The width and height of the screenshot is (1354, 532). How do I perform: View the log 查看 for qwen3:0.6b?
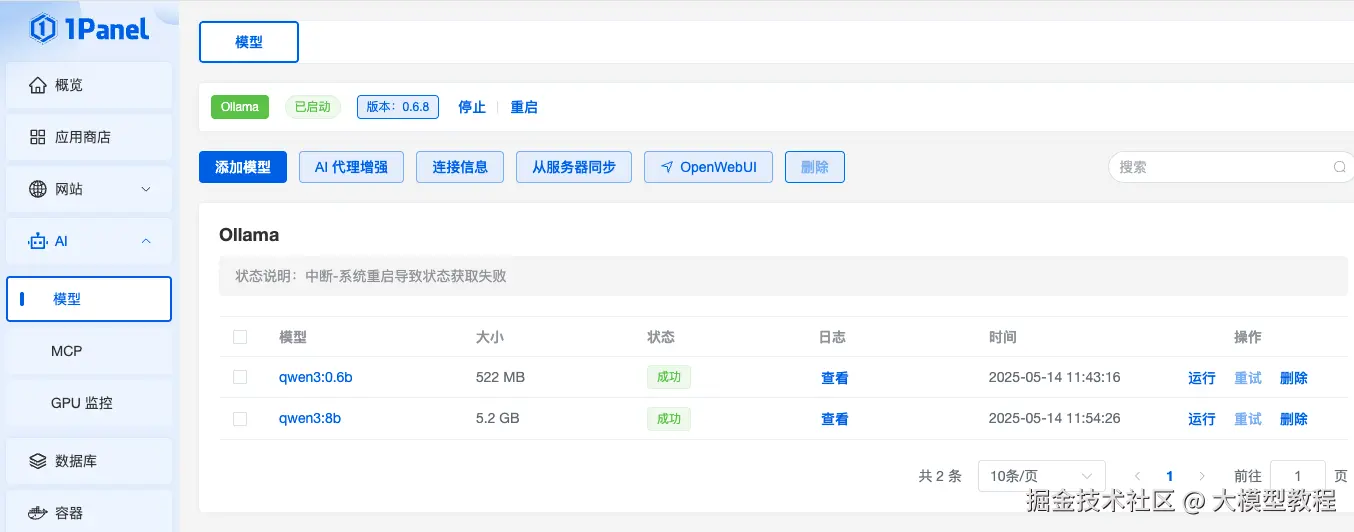tap(835, 378)
